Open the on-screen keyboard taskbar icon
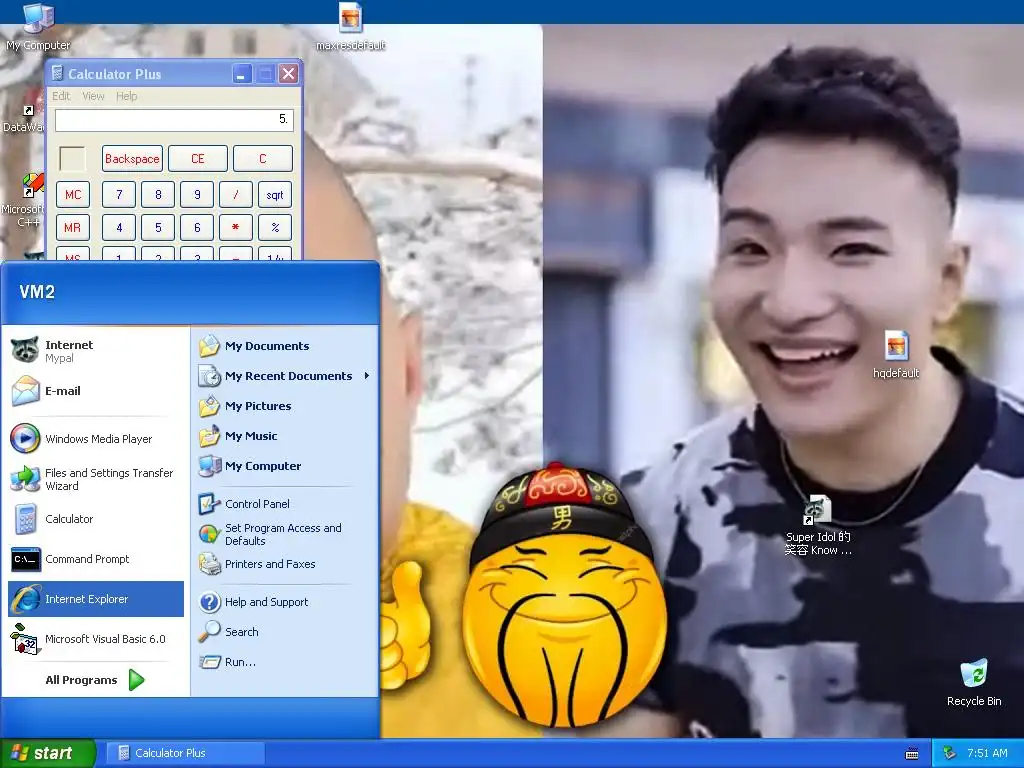1024x768 pixels. coord(912,754)
